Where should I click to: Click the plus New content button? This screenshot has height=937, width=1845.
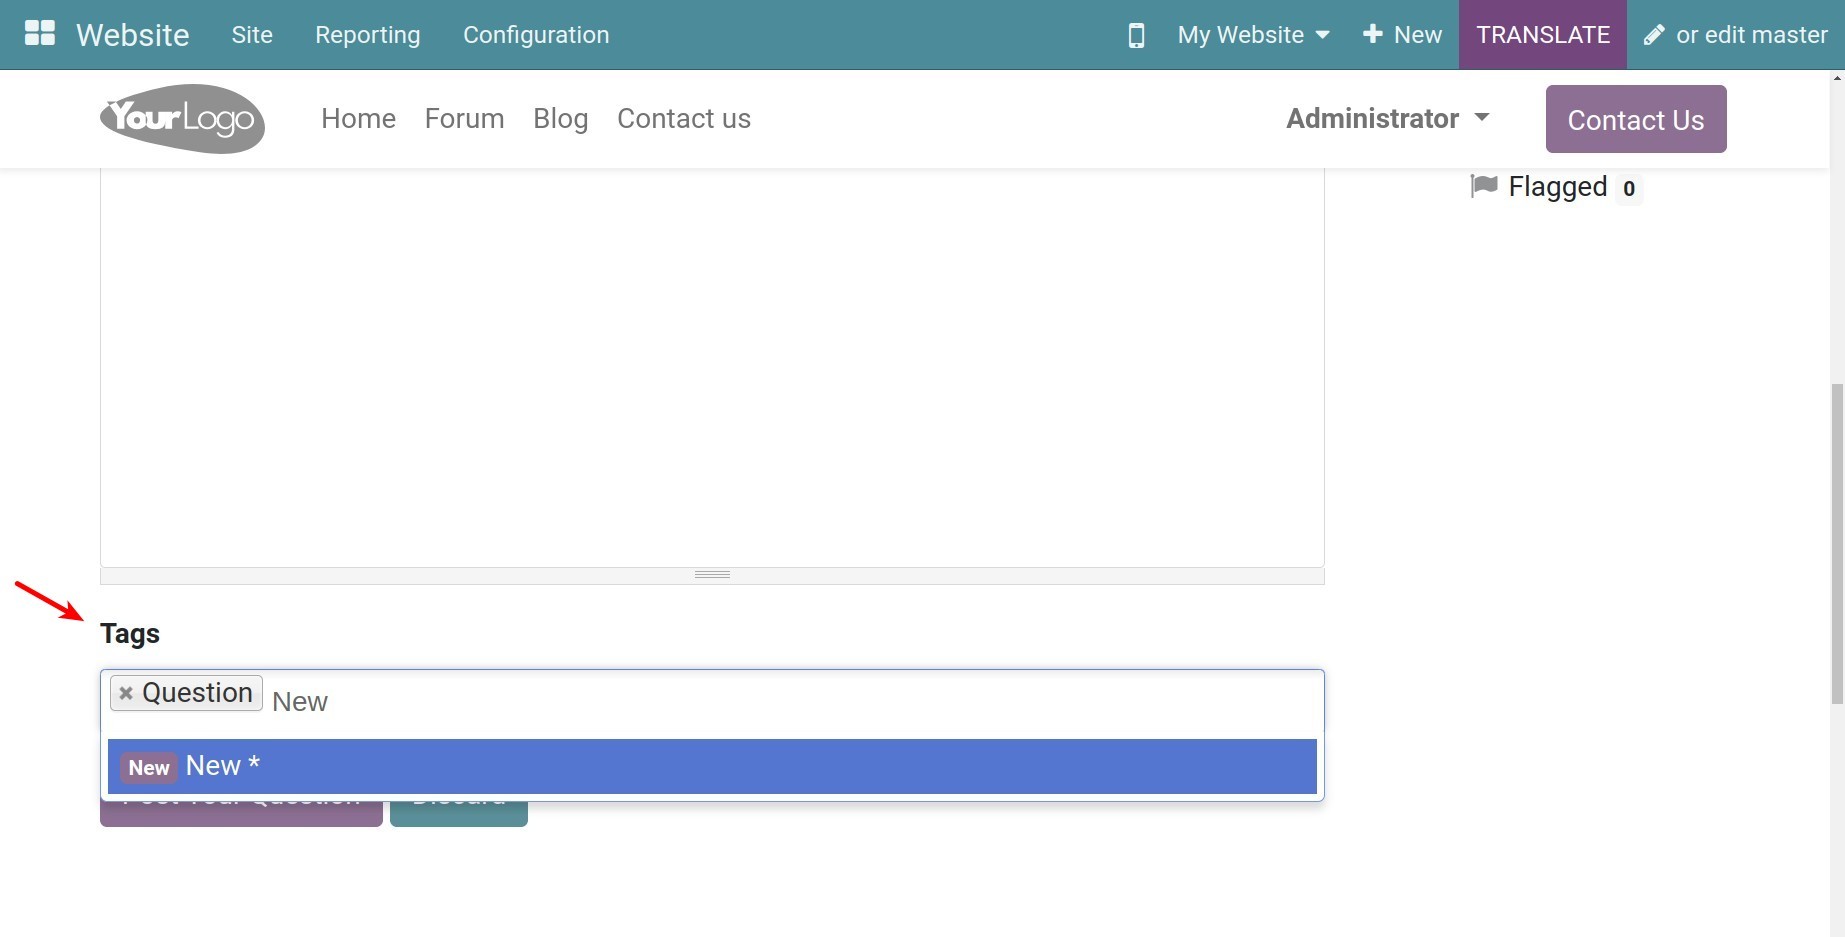tap(1402, 35)
